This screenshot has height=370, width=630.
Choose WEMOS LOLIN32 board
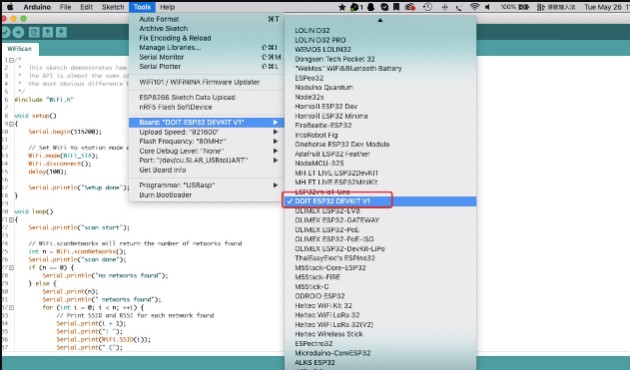(323, 49)
